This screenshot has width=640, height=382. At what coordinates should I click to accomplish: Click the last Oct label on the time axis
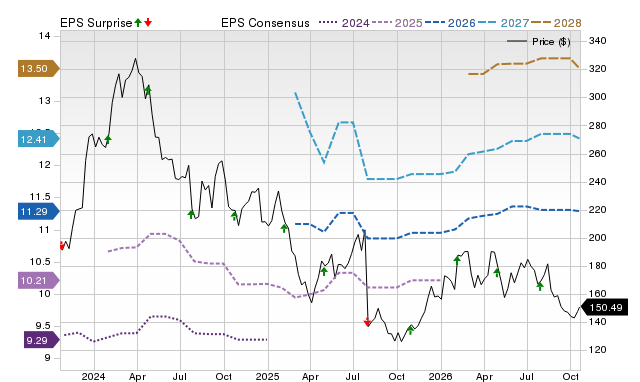pyautogui.click(x=571, y=376)
